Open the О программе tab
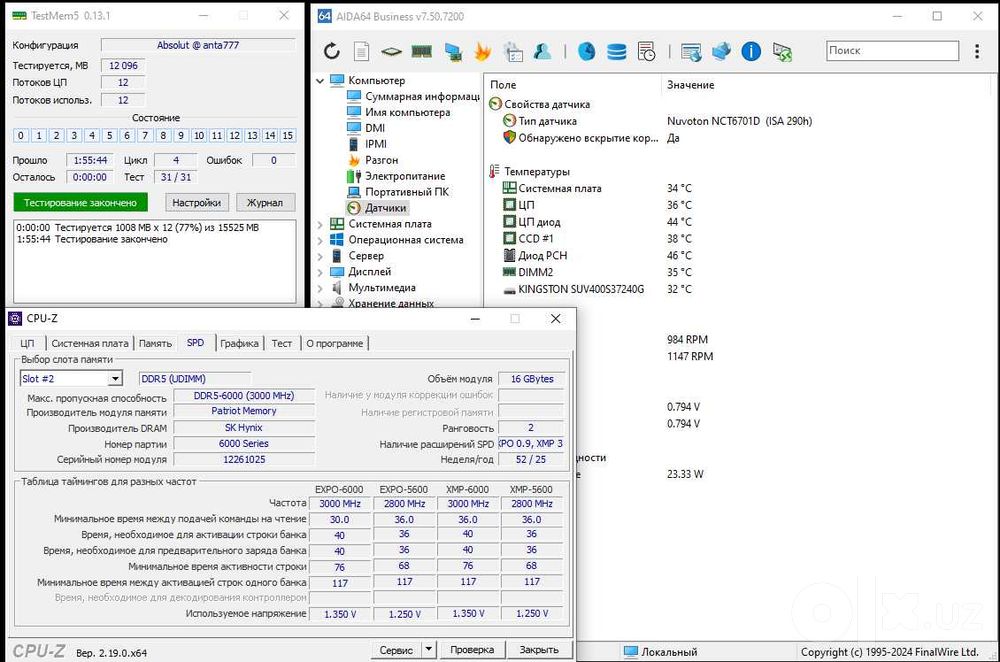 pos(335,343)
